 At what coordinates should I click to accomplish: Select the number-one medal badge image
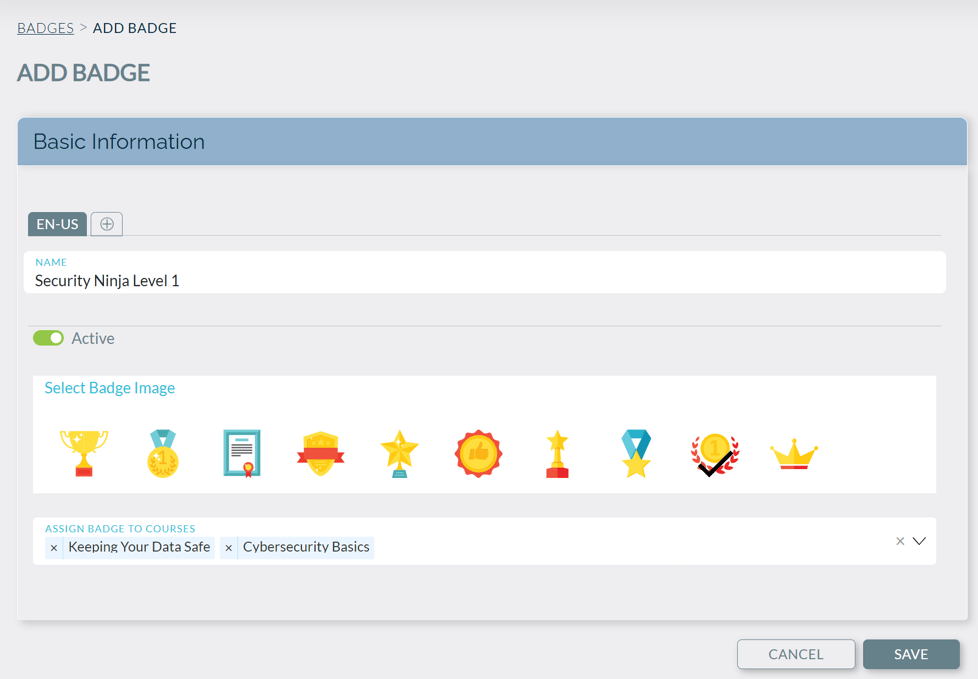click(163, 452)
